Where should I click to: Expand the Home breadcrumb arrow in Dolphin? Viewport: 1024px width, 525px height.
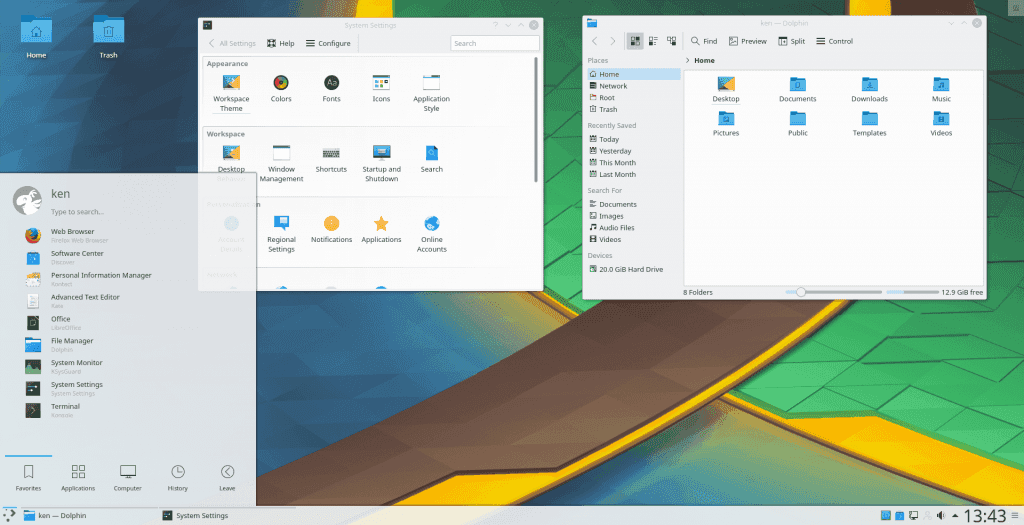(688, 60)
